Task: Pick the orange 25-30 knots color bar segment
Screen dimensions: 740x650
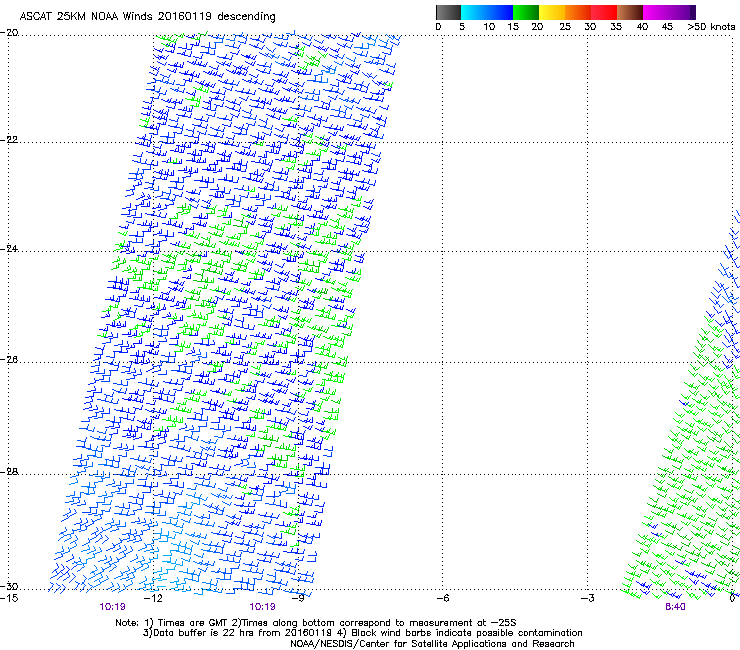Action: [x=578, y=12]
